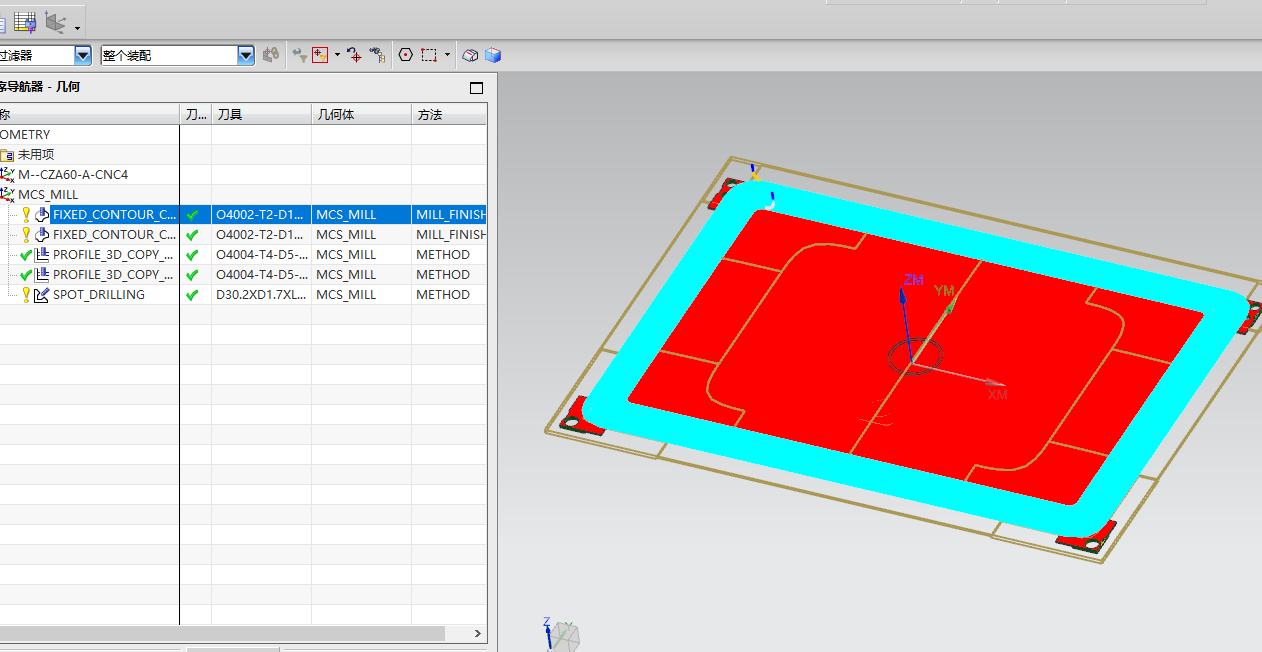Select the 未用项 folder node
The image size is (1262, 652).
(36, 154)
